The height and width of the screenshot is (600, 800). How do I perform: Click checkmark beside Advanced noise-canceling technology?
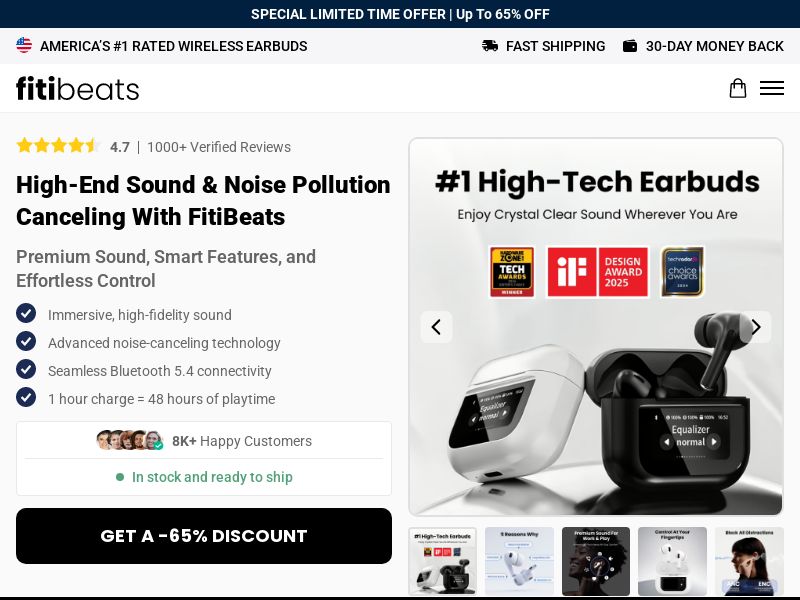point(26,342)
